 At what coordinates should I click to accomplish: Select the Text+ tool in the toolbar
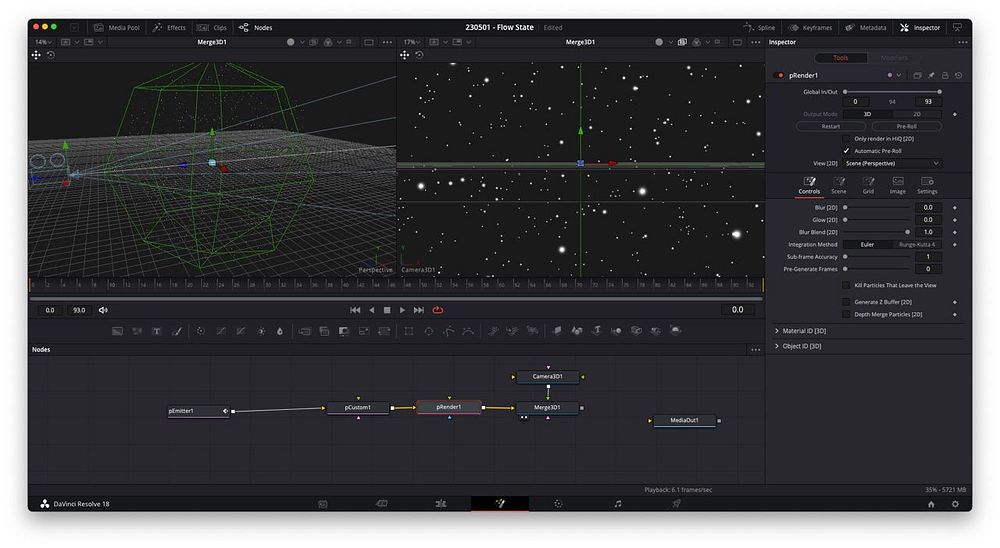coord(157,331)
